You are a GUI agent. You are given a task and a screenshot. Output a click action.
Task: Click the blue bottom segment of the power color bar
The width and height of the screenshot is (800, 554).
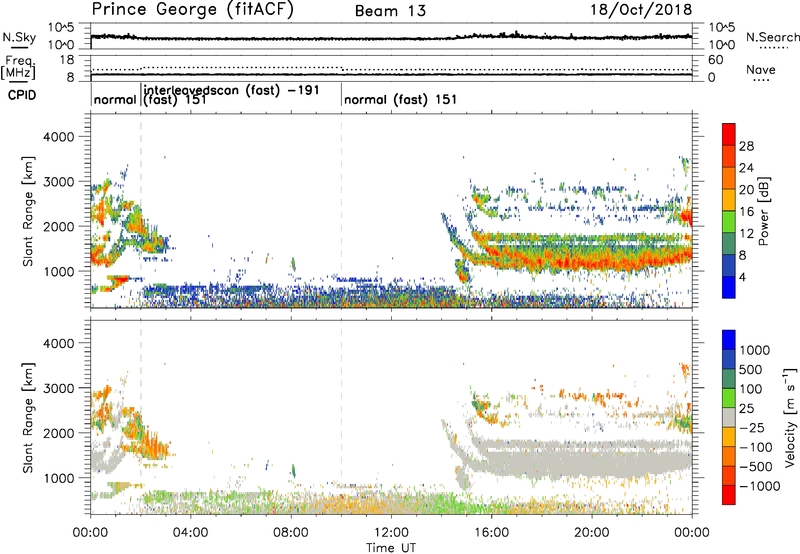(729, 287)
